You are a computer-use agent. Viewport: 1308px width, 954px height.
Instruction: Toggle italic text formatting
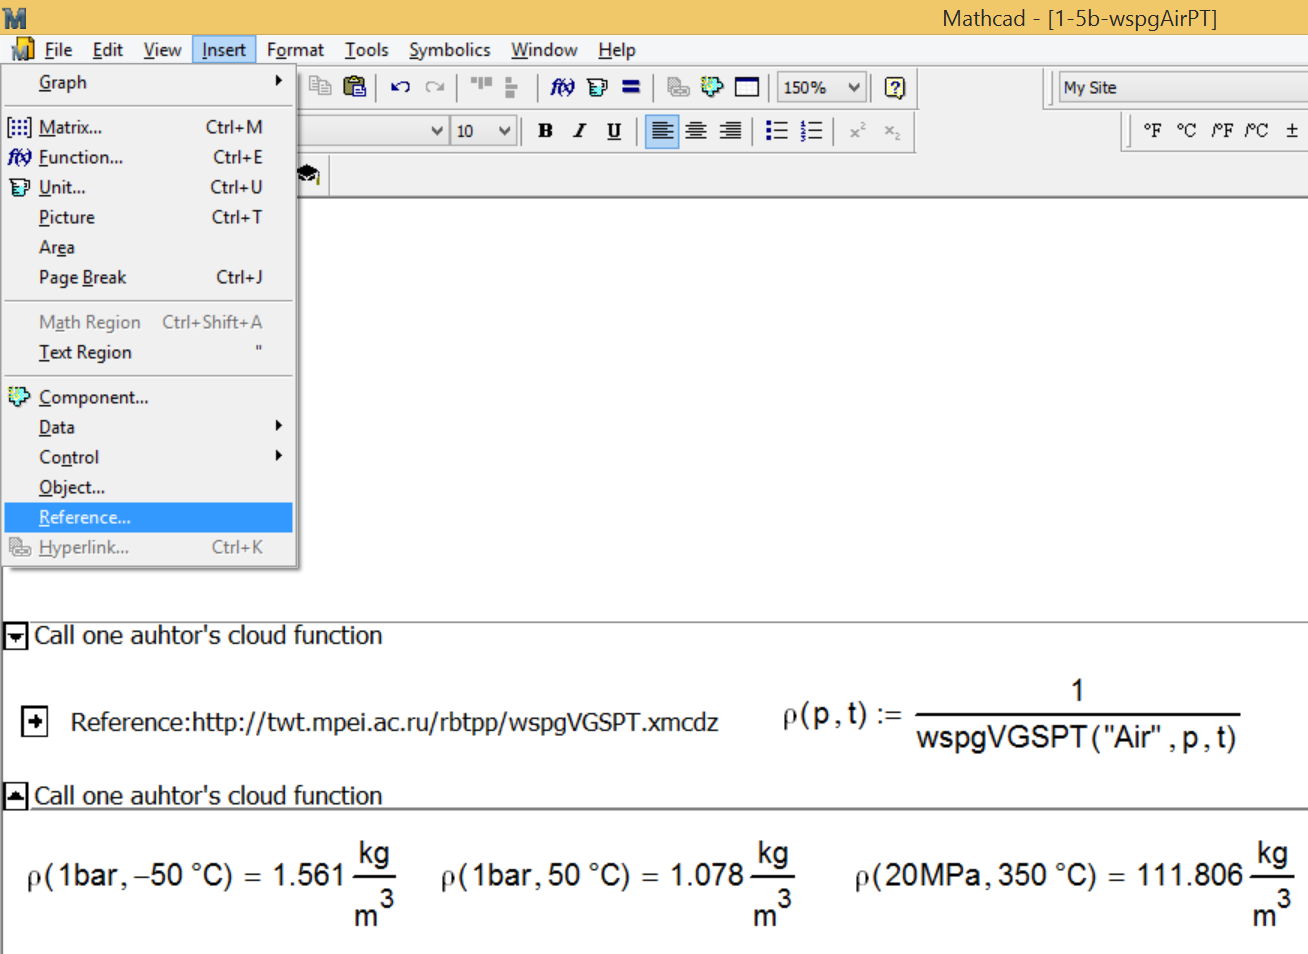(579, 130)
